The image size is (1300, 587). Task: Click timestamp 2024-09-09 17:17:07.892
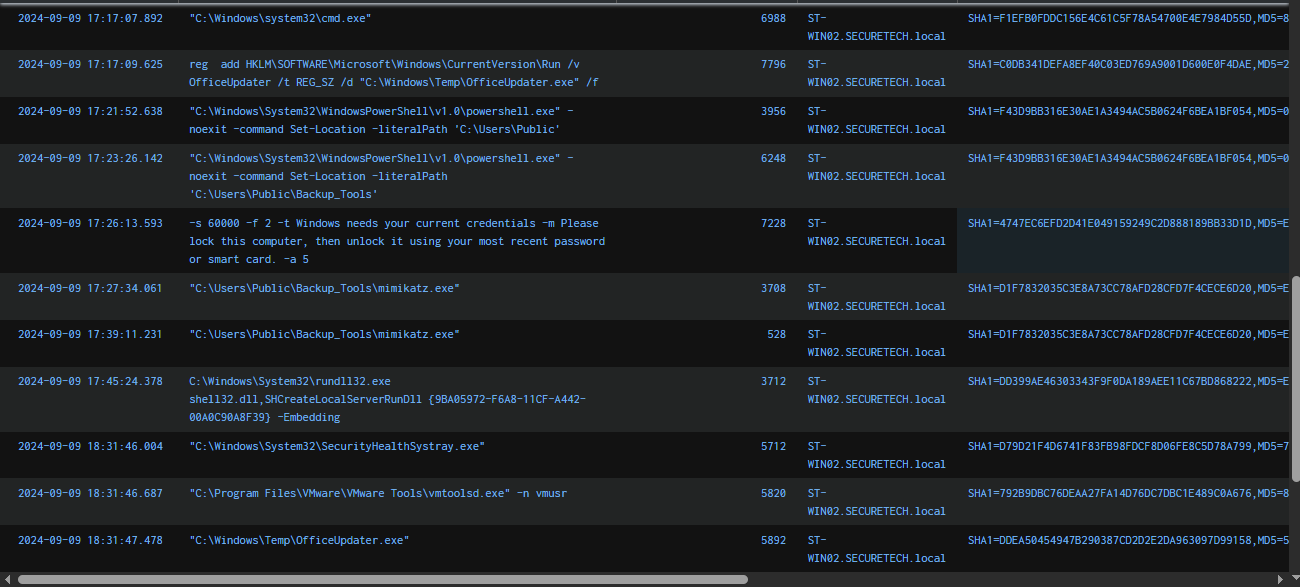point(90,19)
